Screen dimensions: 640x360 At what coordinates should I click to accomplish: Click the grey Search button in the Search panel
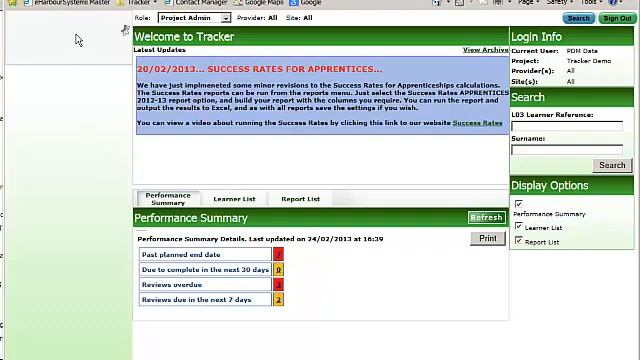coord(612,165)
